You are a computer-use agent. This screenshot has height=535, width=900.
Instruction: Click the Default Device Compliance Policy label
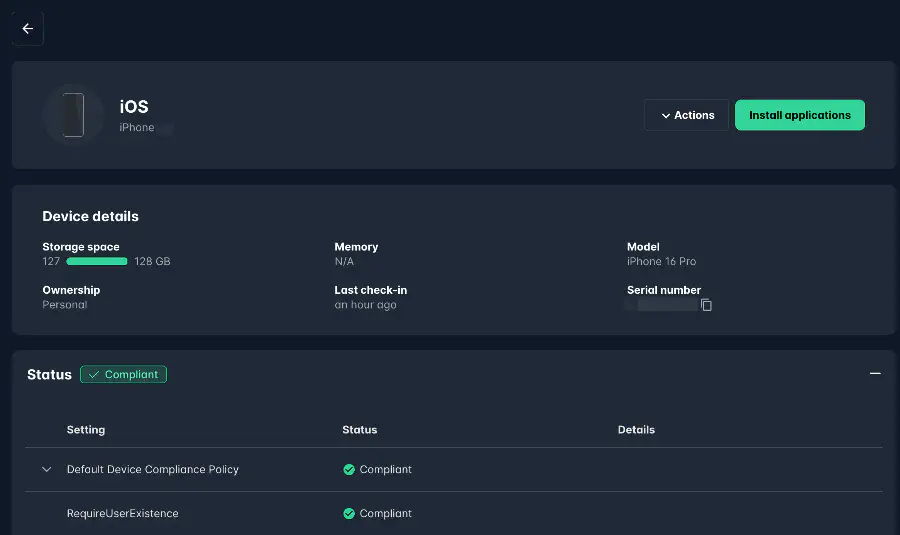[x=153, y=470]
